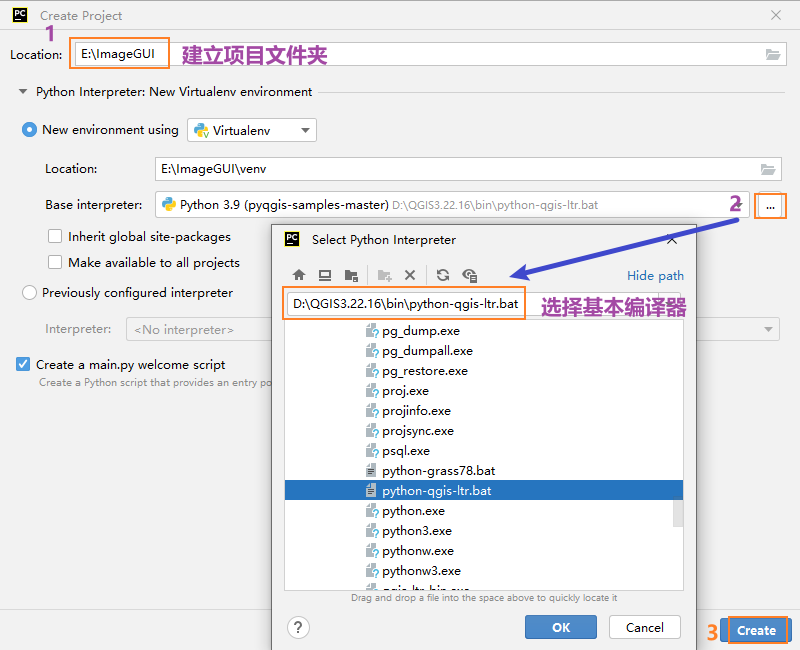Click the Desktop directory toolbar icon
800x650 pixels.
coord(325,276)
